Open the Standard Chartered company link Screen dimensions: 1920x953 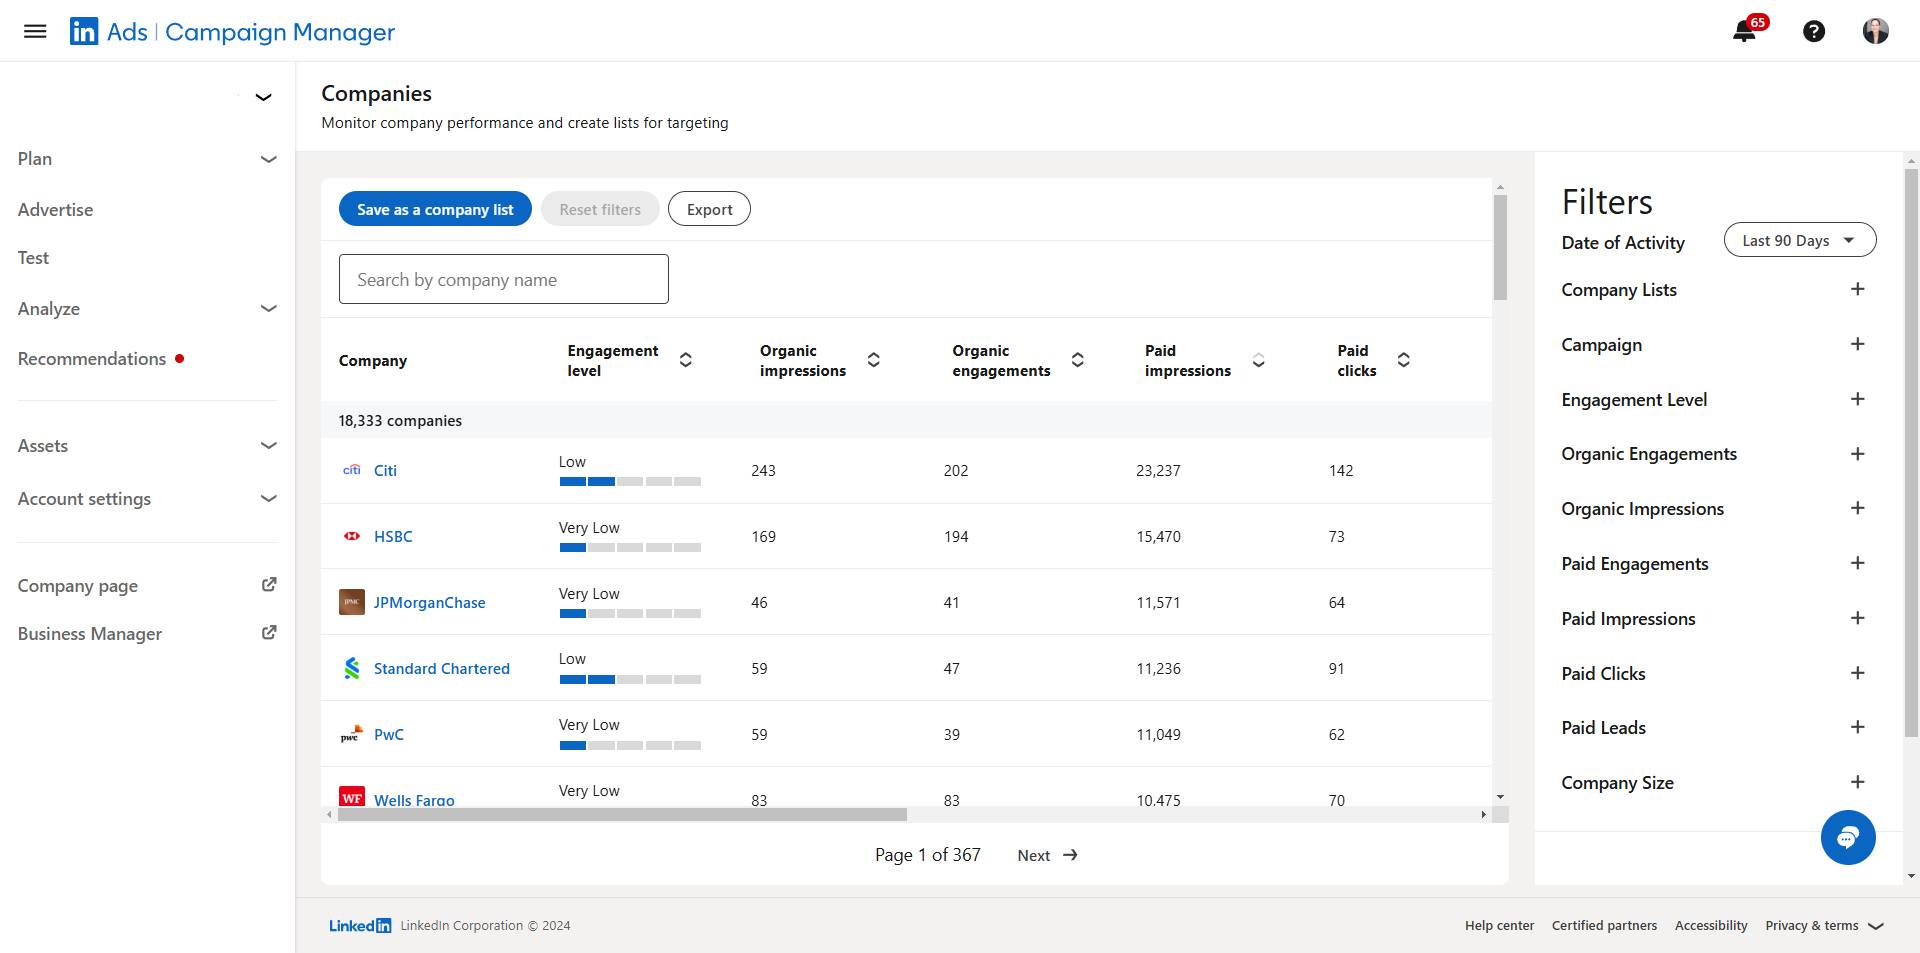pyautogui.click(x=441, y=668)
